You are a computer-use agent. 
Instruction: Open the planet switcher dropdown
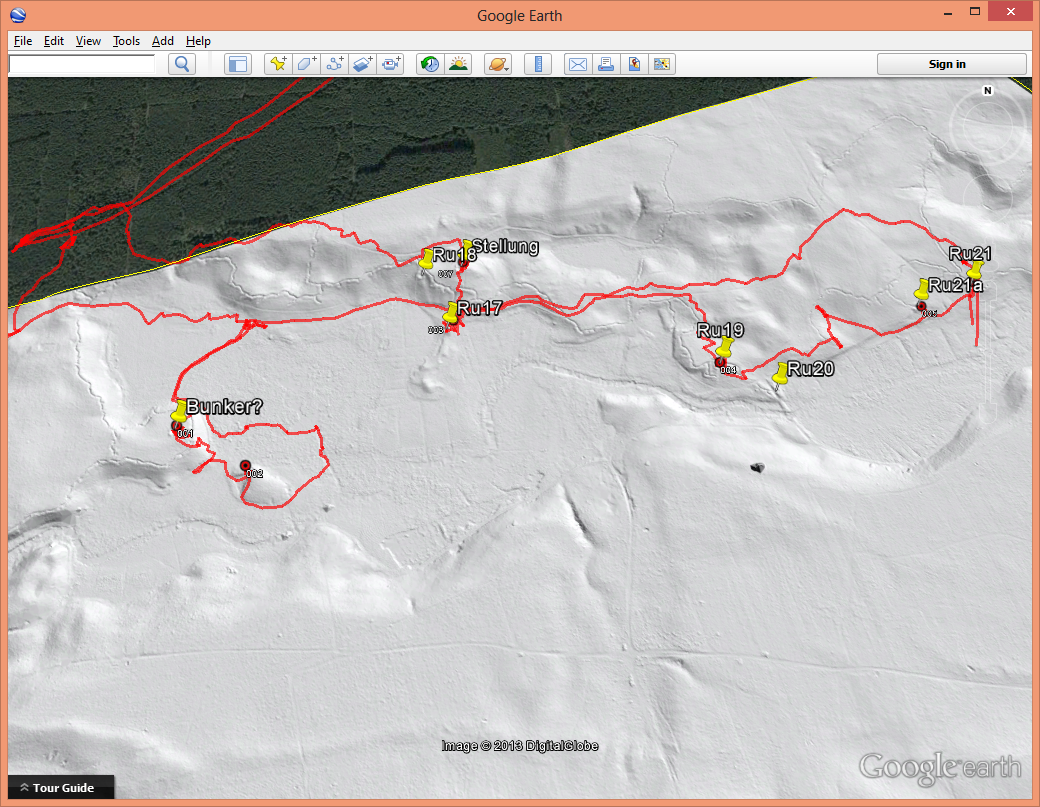[497, 64]
